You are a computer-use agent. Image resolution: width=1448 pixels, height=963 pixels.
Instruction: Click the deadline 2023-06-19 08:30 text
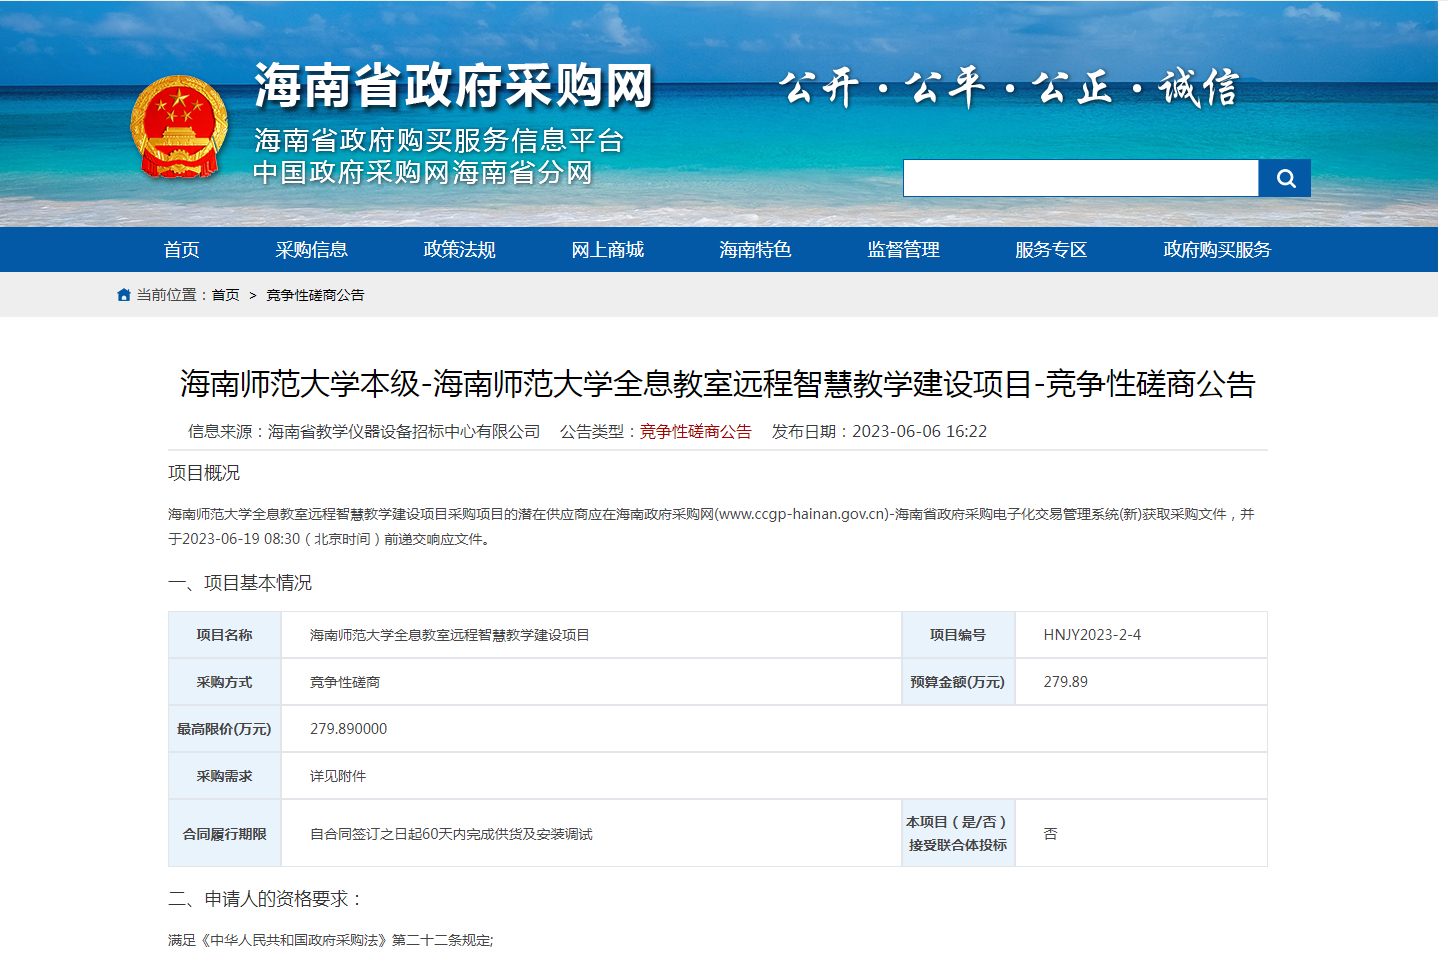click(x=241, y=539)
